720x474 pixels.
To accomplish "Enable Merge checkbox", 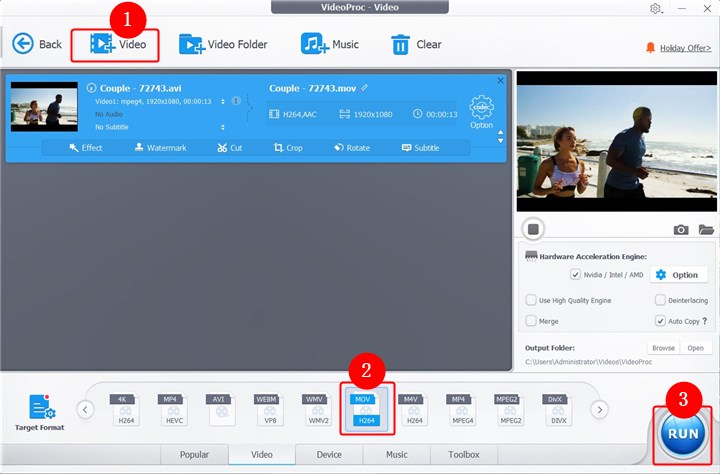I will 531,321.
